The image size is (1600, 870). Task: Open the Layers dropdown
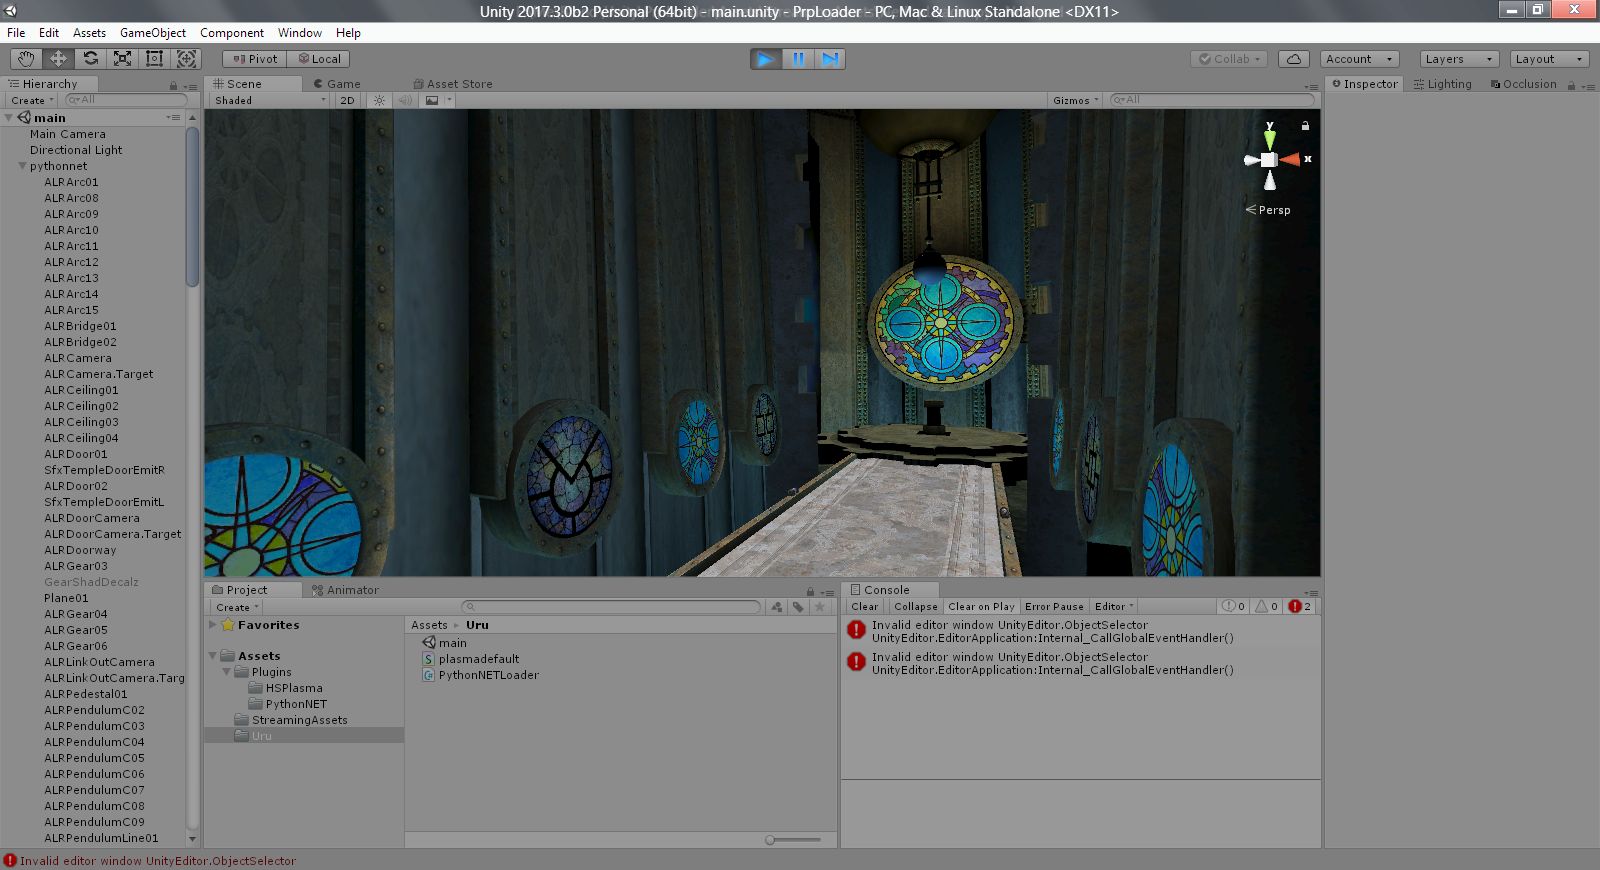1459,59
